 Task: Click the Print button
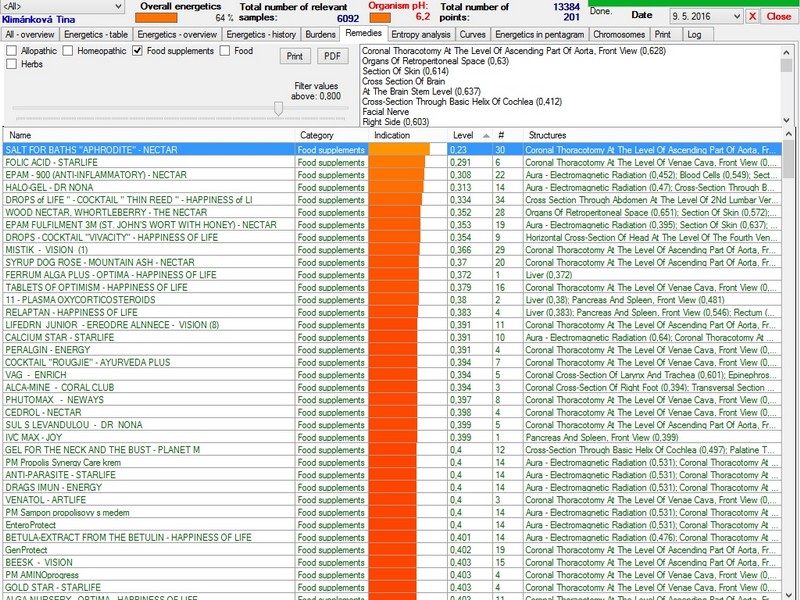pyautogui.click(x=295, y=56)
